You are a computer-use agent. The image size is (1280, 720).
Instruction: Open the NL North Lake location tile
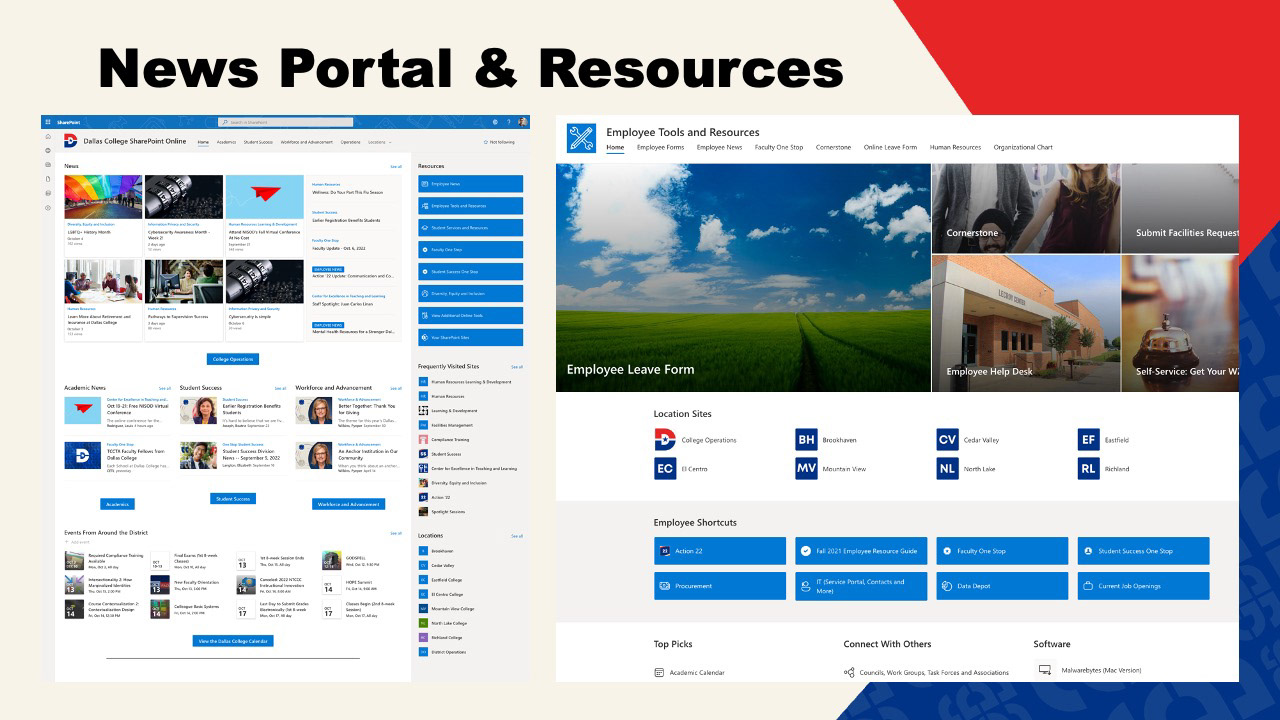coord(948,468)
